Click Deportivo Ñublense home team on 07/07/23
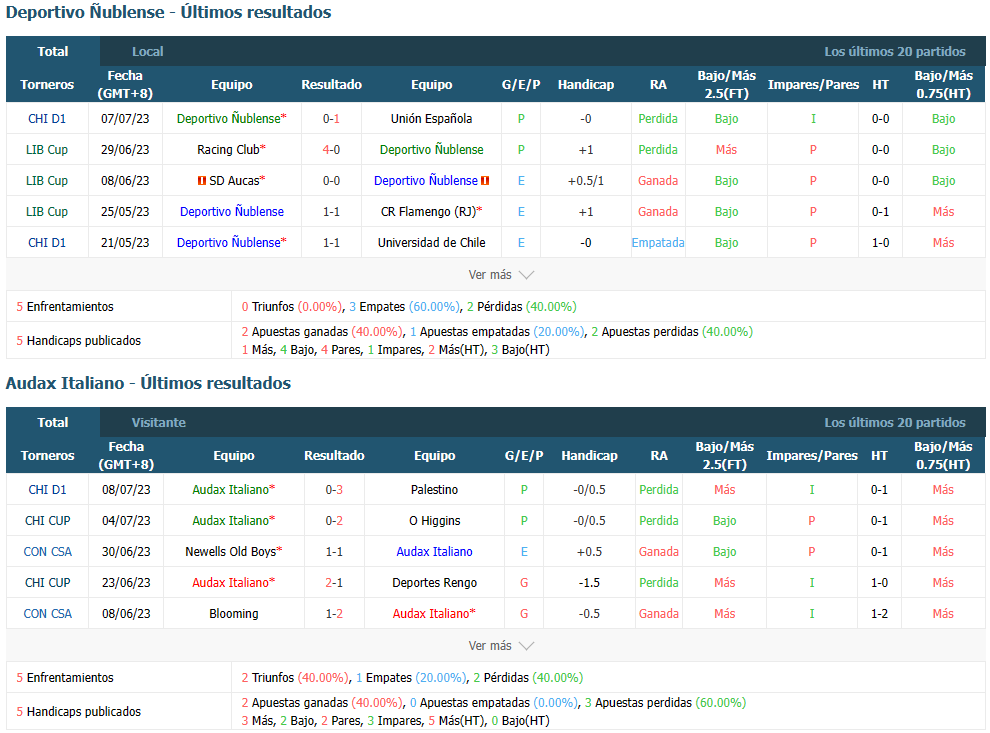Screen dimensions: 990x733 pos(229,119)
